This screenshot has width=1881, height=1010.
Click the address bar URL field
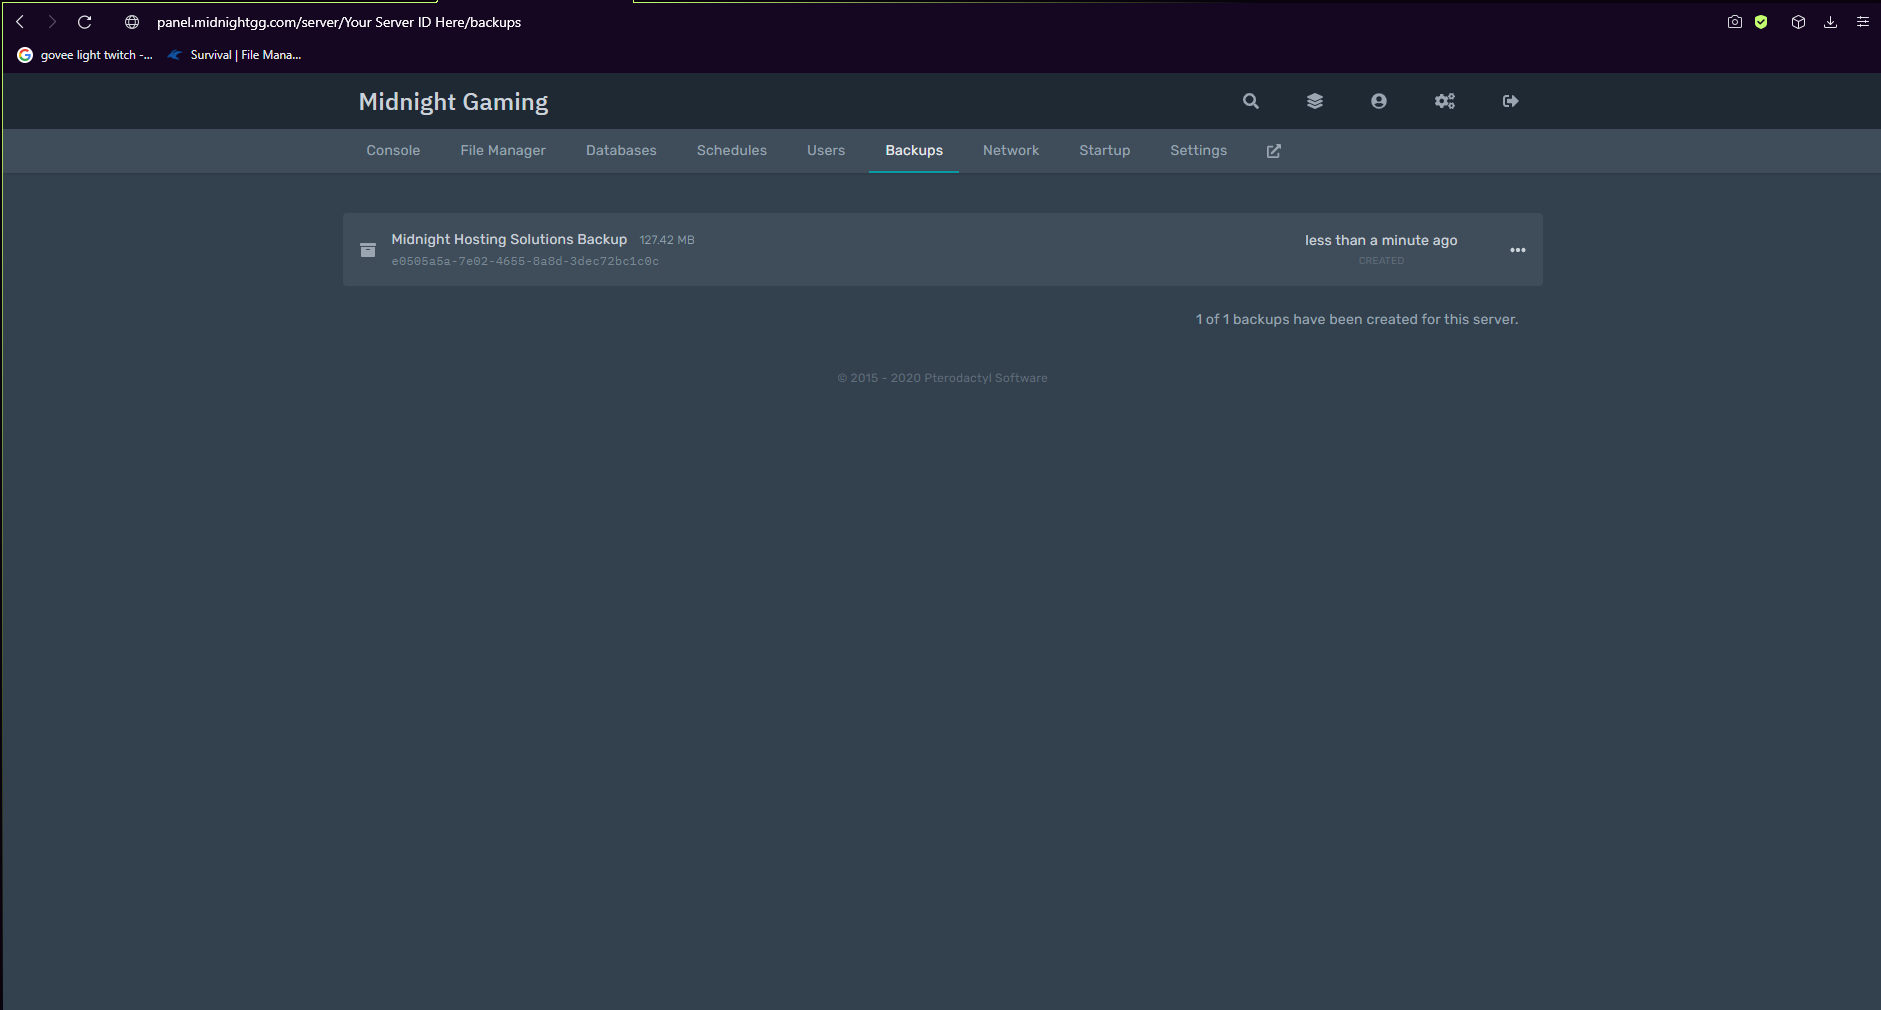click(339, 22)
